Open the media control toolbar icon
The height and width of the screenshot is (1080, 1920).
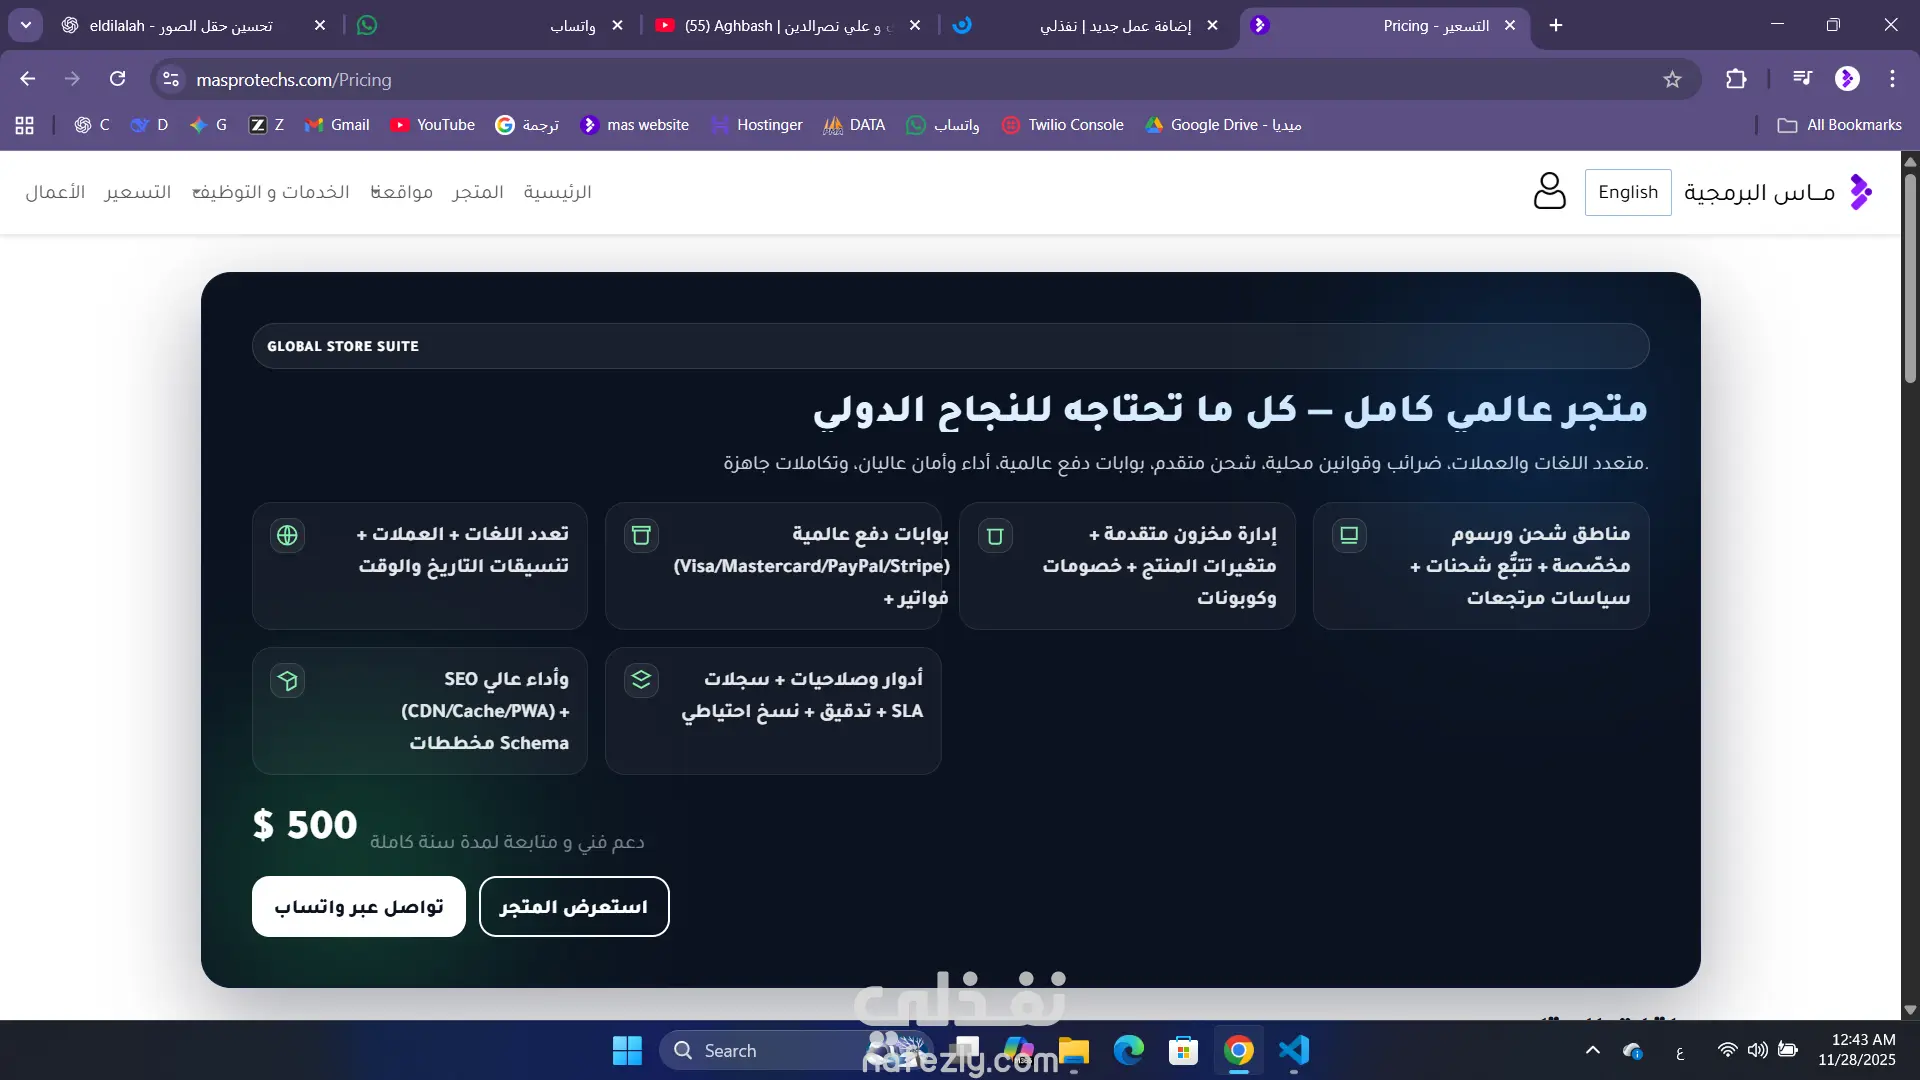(x=1802, y=79)
